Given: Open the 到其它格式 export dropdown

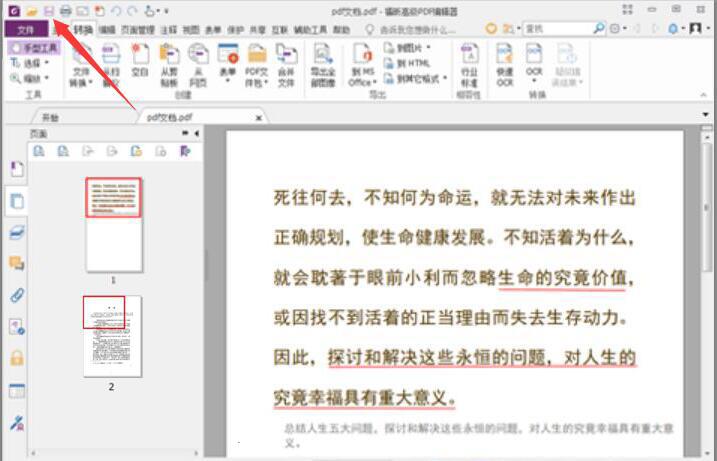Looking at the screenshot, I should (415, 79).
